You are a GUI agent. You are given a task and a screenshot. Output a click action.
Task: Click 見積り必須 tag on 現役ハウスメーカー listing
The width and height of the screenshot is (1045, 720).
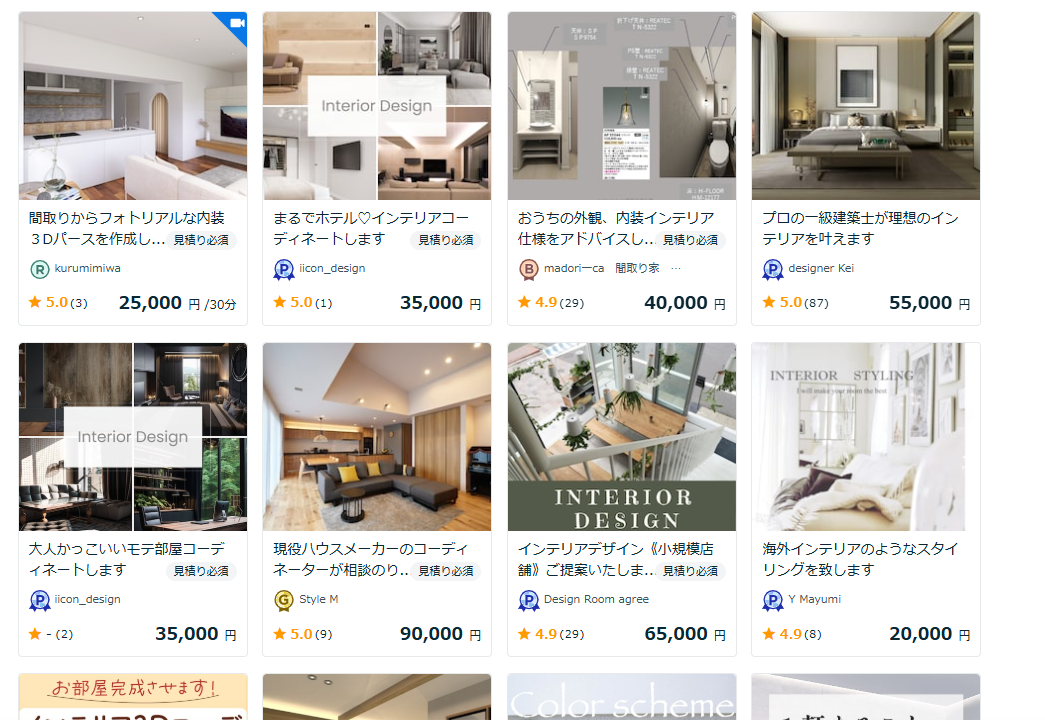pyautogui.click(x=446, y=571)
